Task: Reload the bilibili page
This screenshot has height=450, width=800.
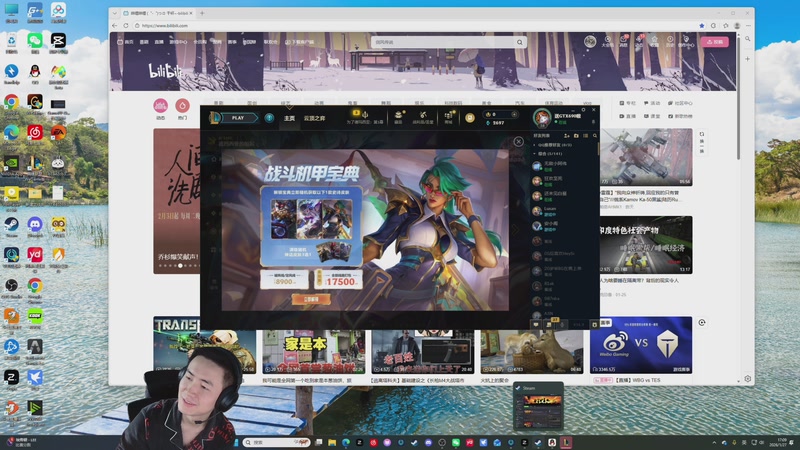Action: pos(126,26)
